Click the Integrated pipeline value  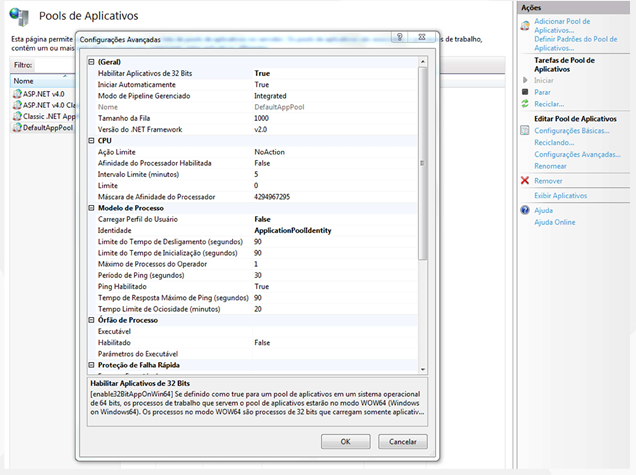pos(270,96)
